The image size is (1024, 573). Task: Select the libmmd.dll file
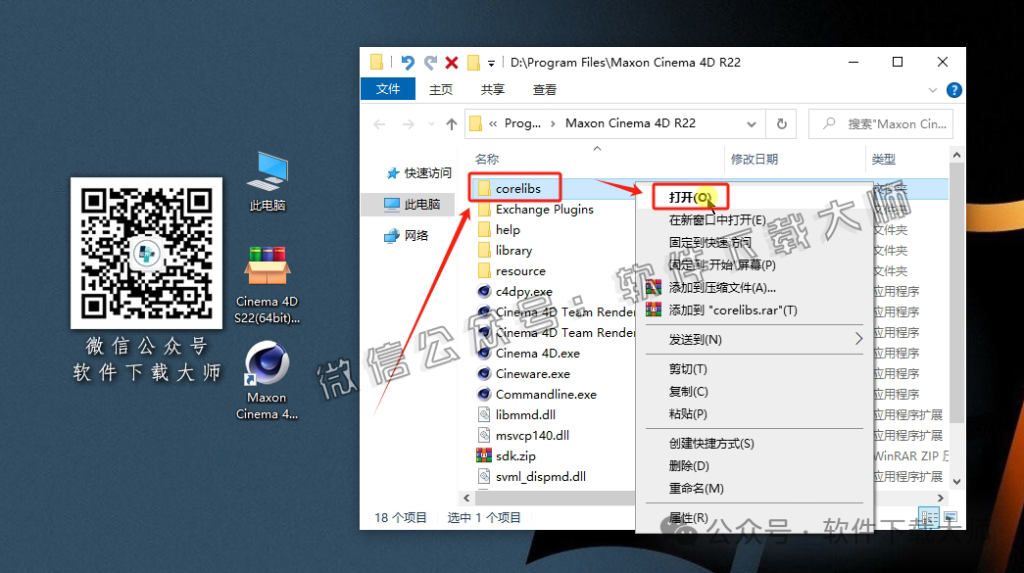[x=517, y=415]
